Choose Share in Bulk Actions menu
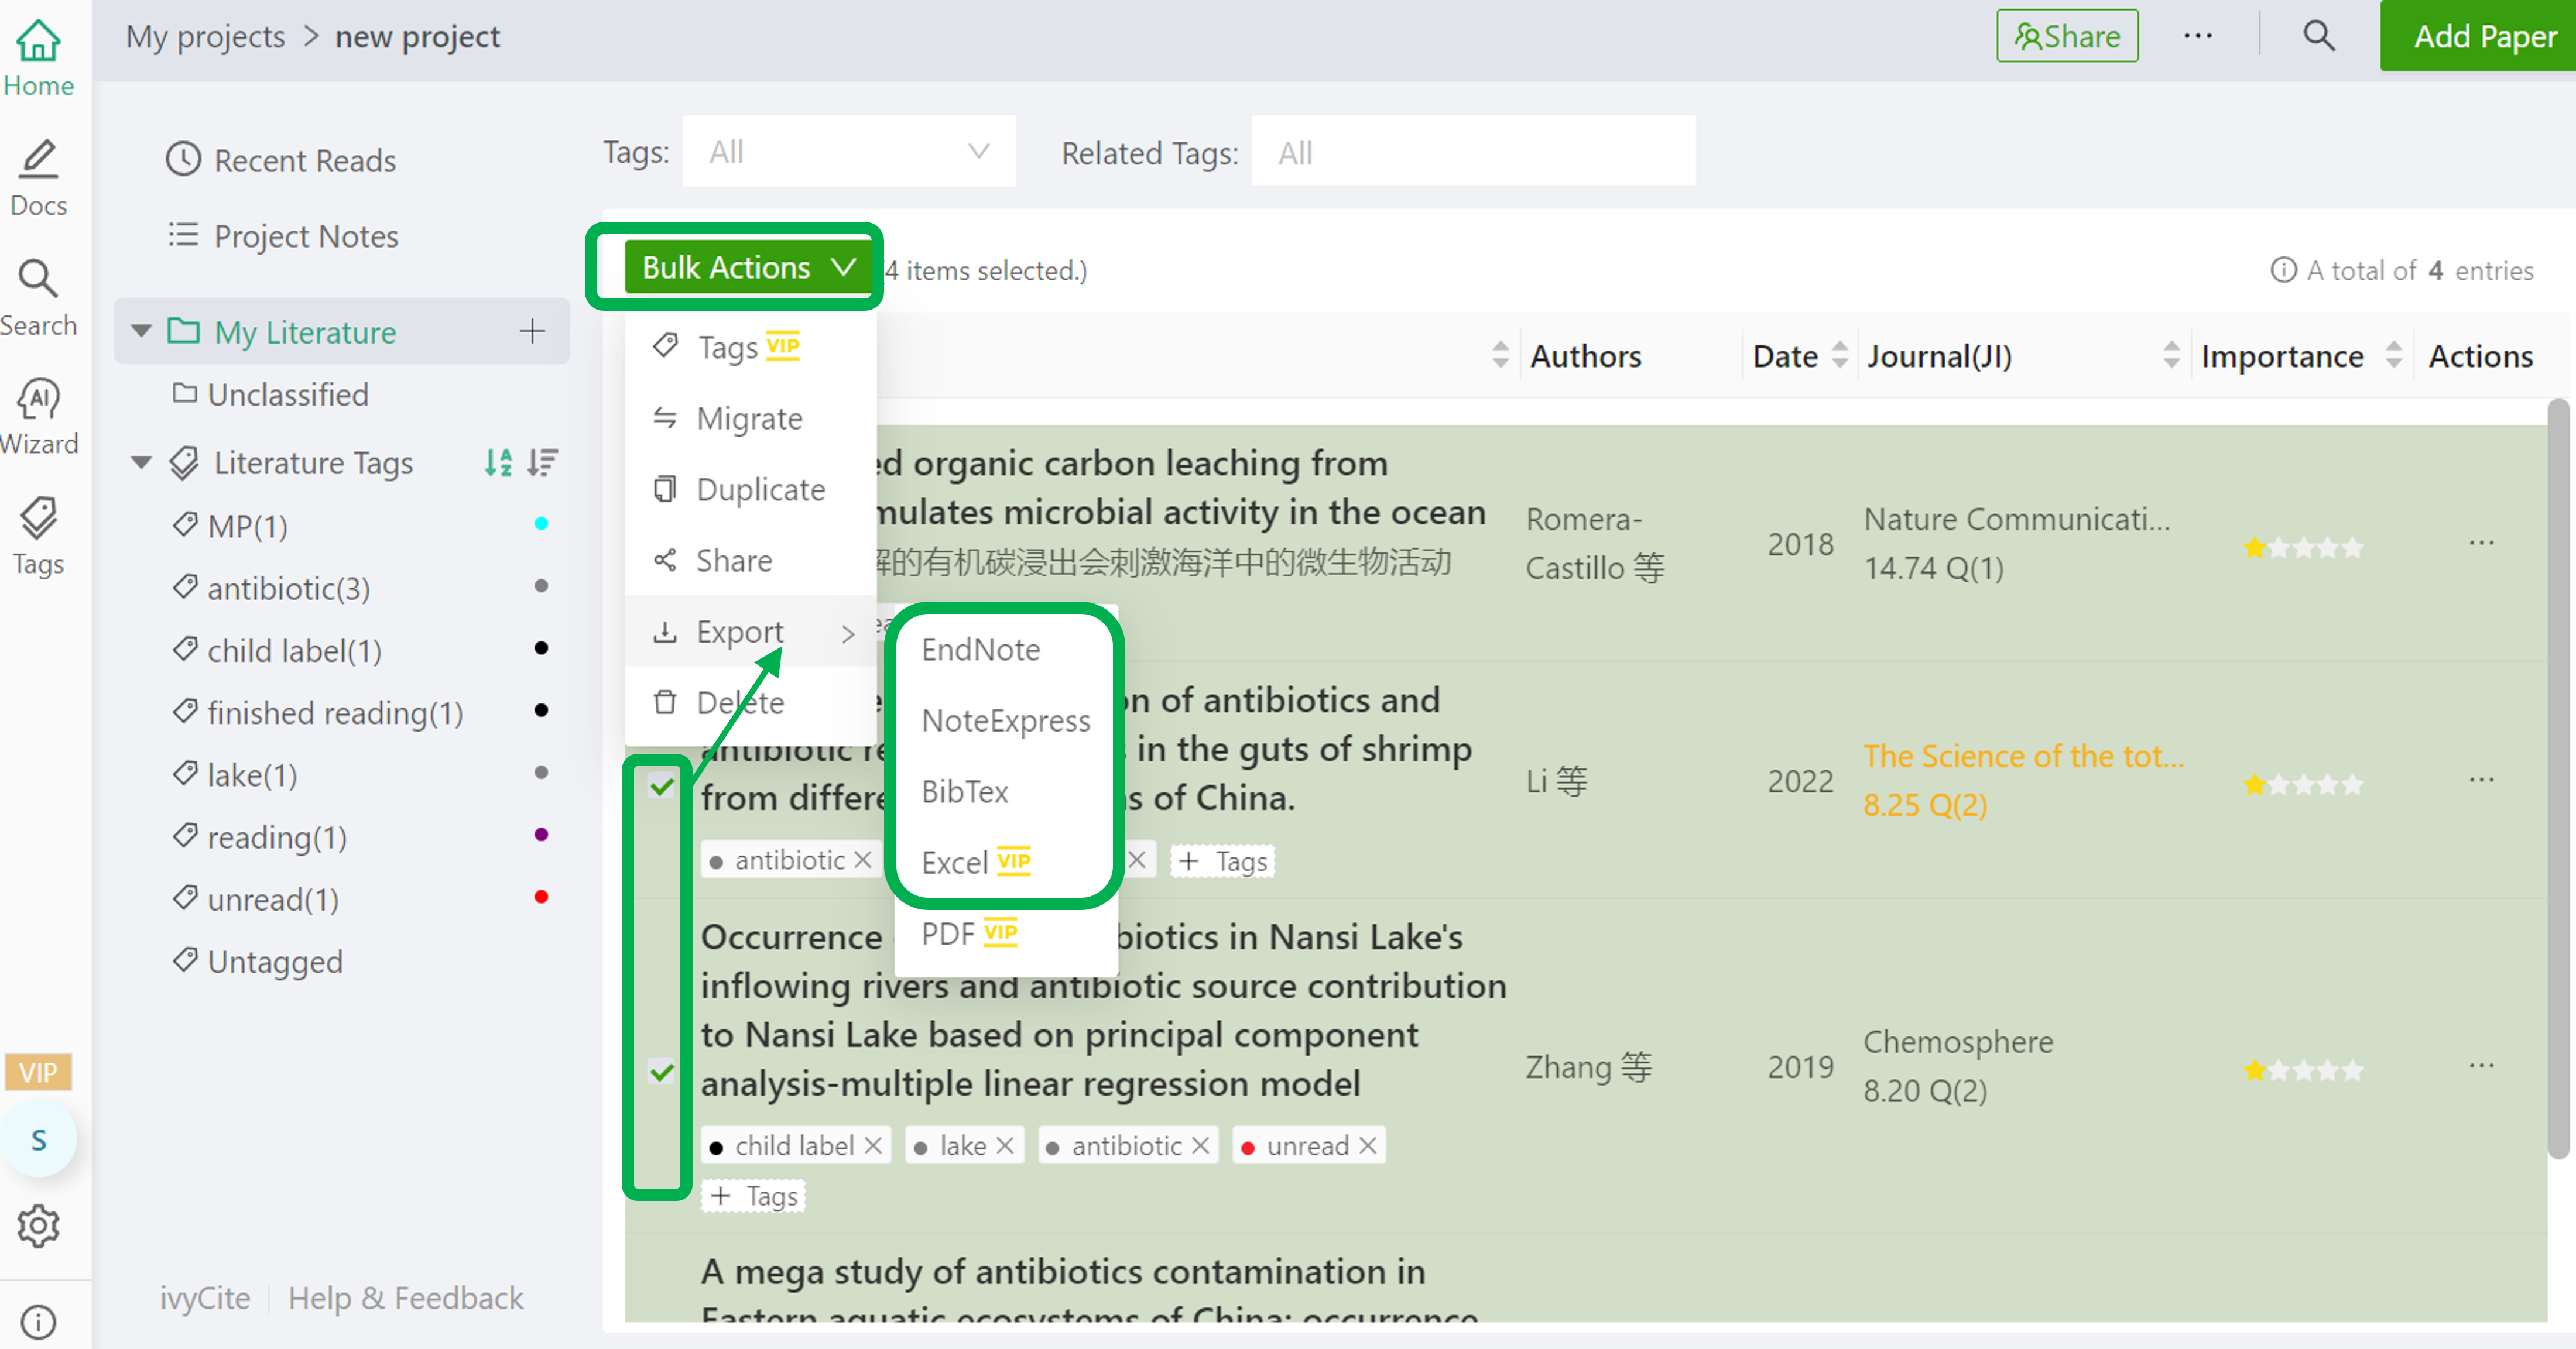The width and height of the screenshot is (2576, 1349). tap(750, 560)
